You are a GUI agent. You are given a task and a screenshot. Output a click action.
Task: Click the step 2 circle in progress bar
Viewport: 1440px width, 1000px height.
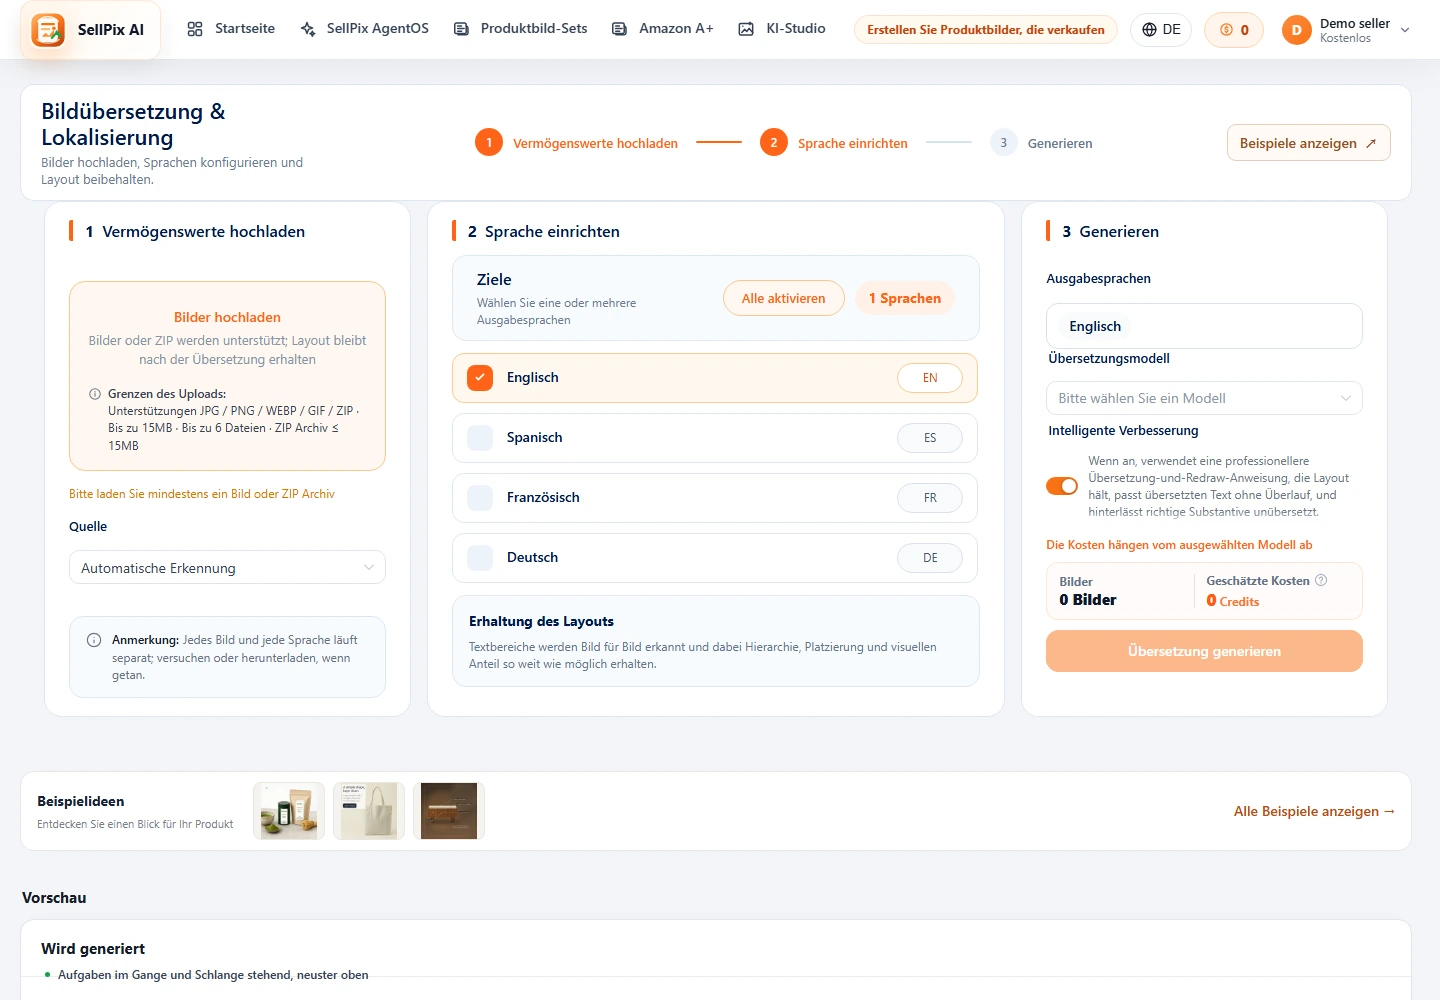point(774,143)
